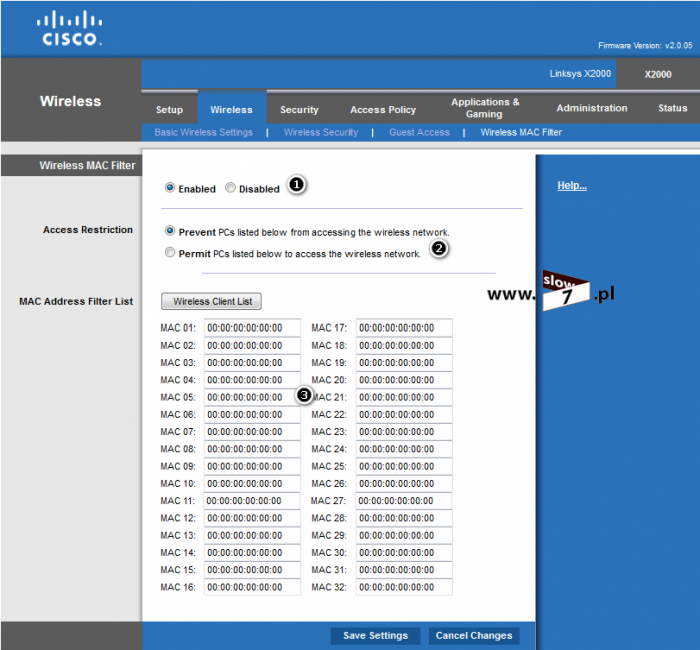The image size is (700, 650).
Task: Open the Access Policy tab
Action: pyautogui.click(x=383, y=109)
